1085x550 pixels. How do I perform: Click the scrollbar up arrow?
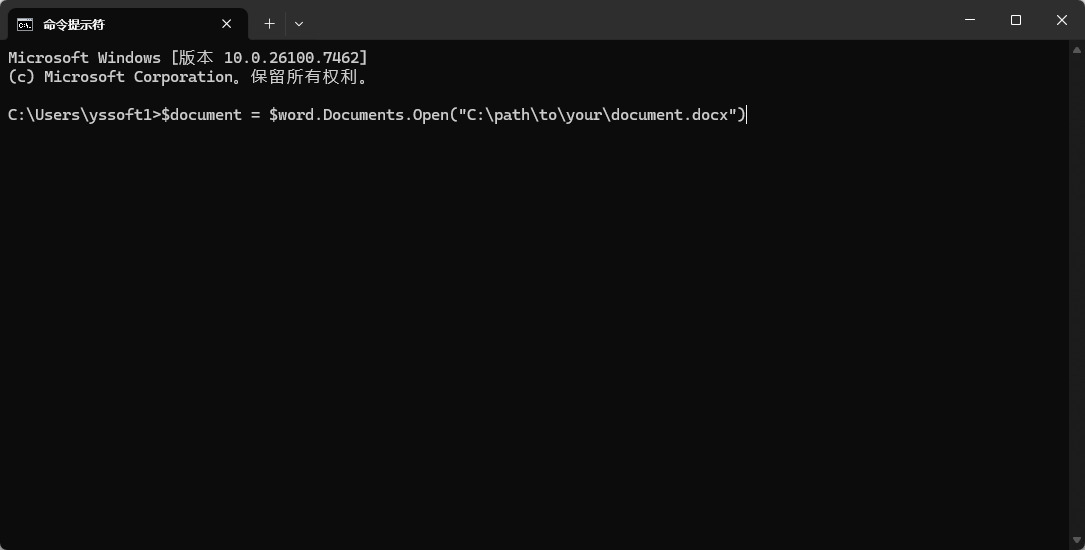(x=1077, y=50)
